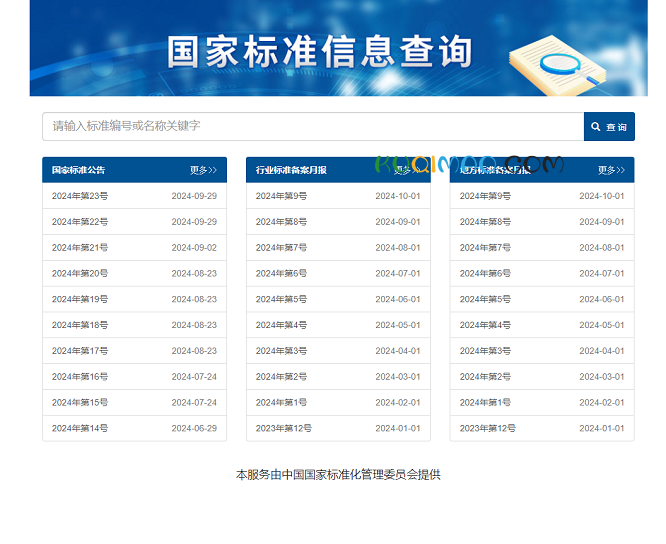Open 国家标准公告 2024年第23号
The height and width of the screenshot is (544, 666).
point(80,196)
